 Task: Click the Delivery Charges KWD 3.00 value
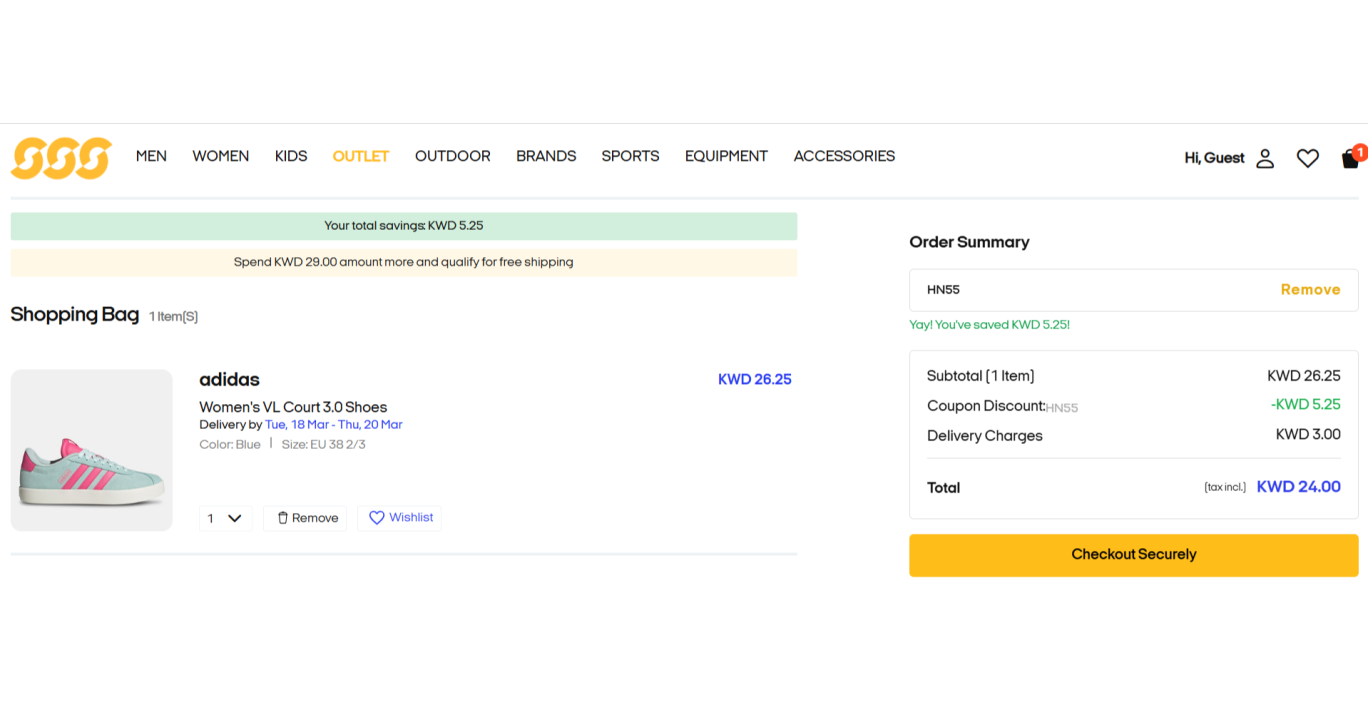click(x=1308, y=435)
